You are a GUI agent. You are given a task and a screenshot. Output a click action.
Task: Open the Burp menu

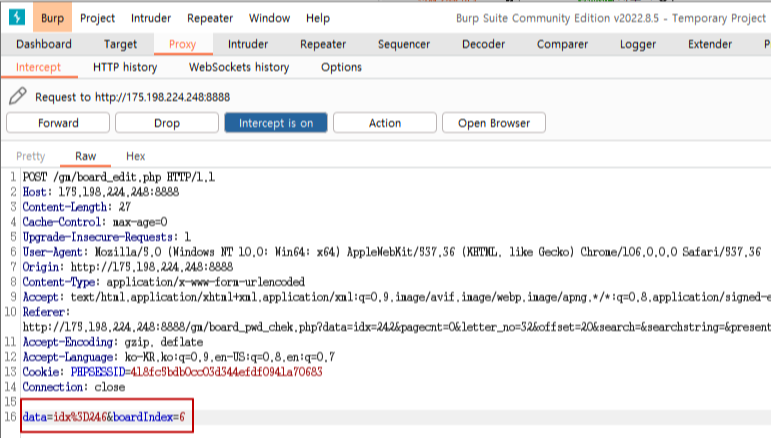point(52,18)
